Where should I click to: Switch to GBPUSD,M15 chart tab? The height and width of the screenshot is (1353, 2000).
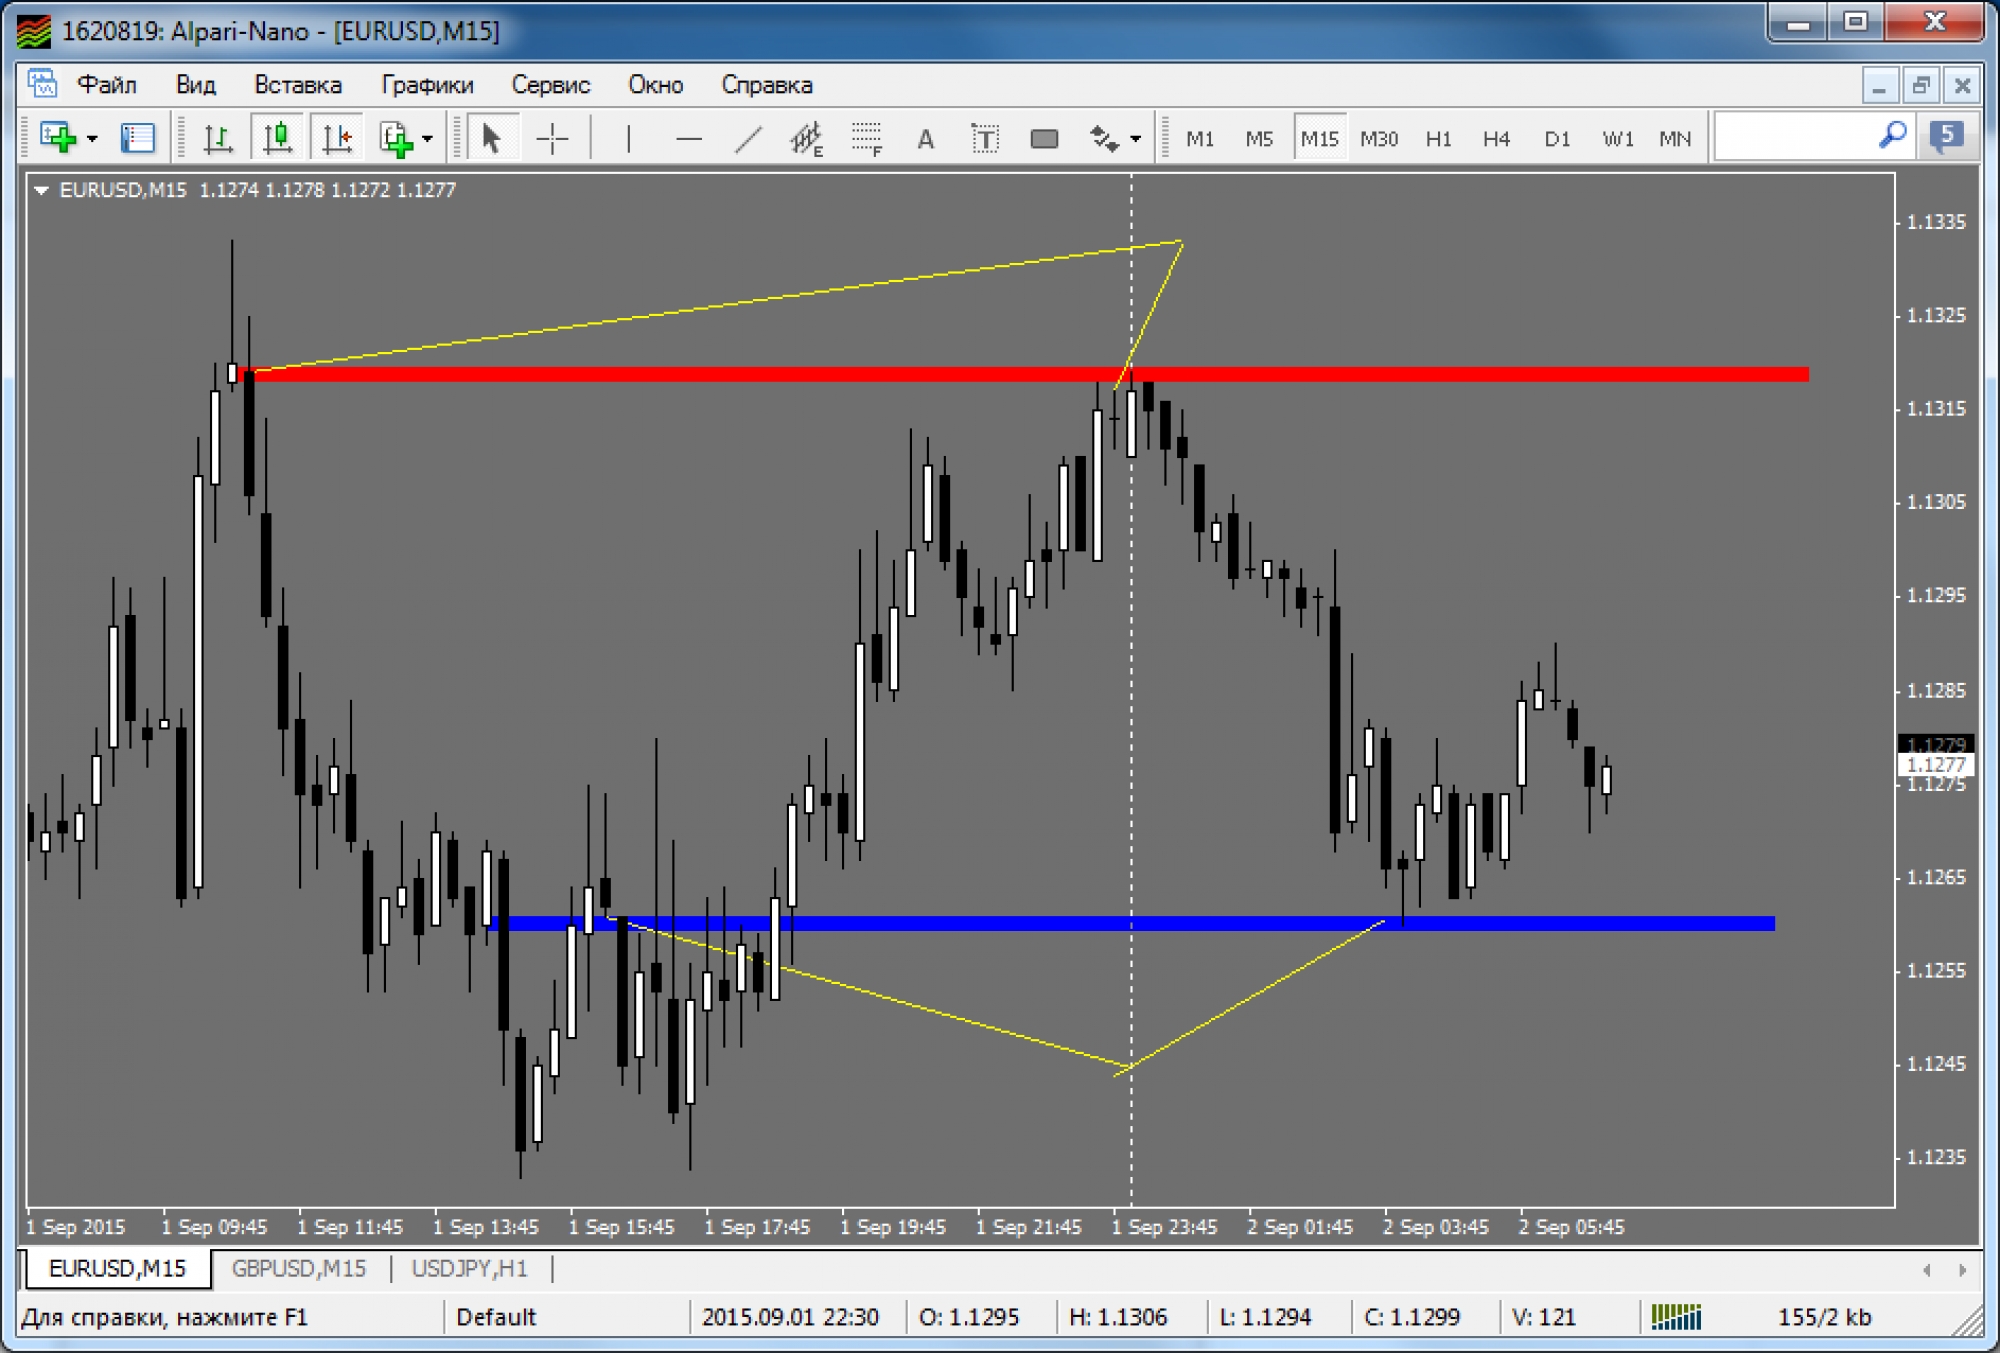click(x=298, y=1268)
